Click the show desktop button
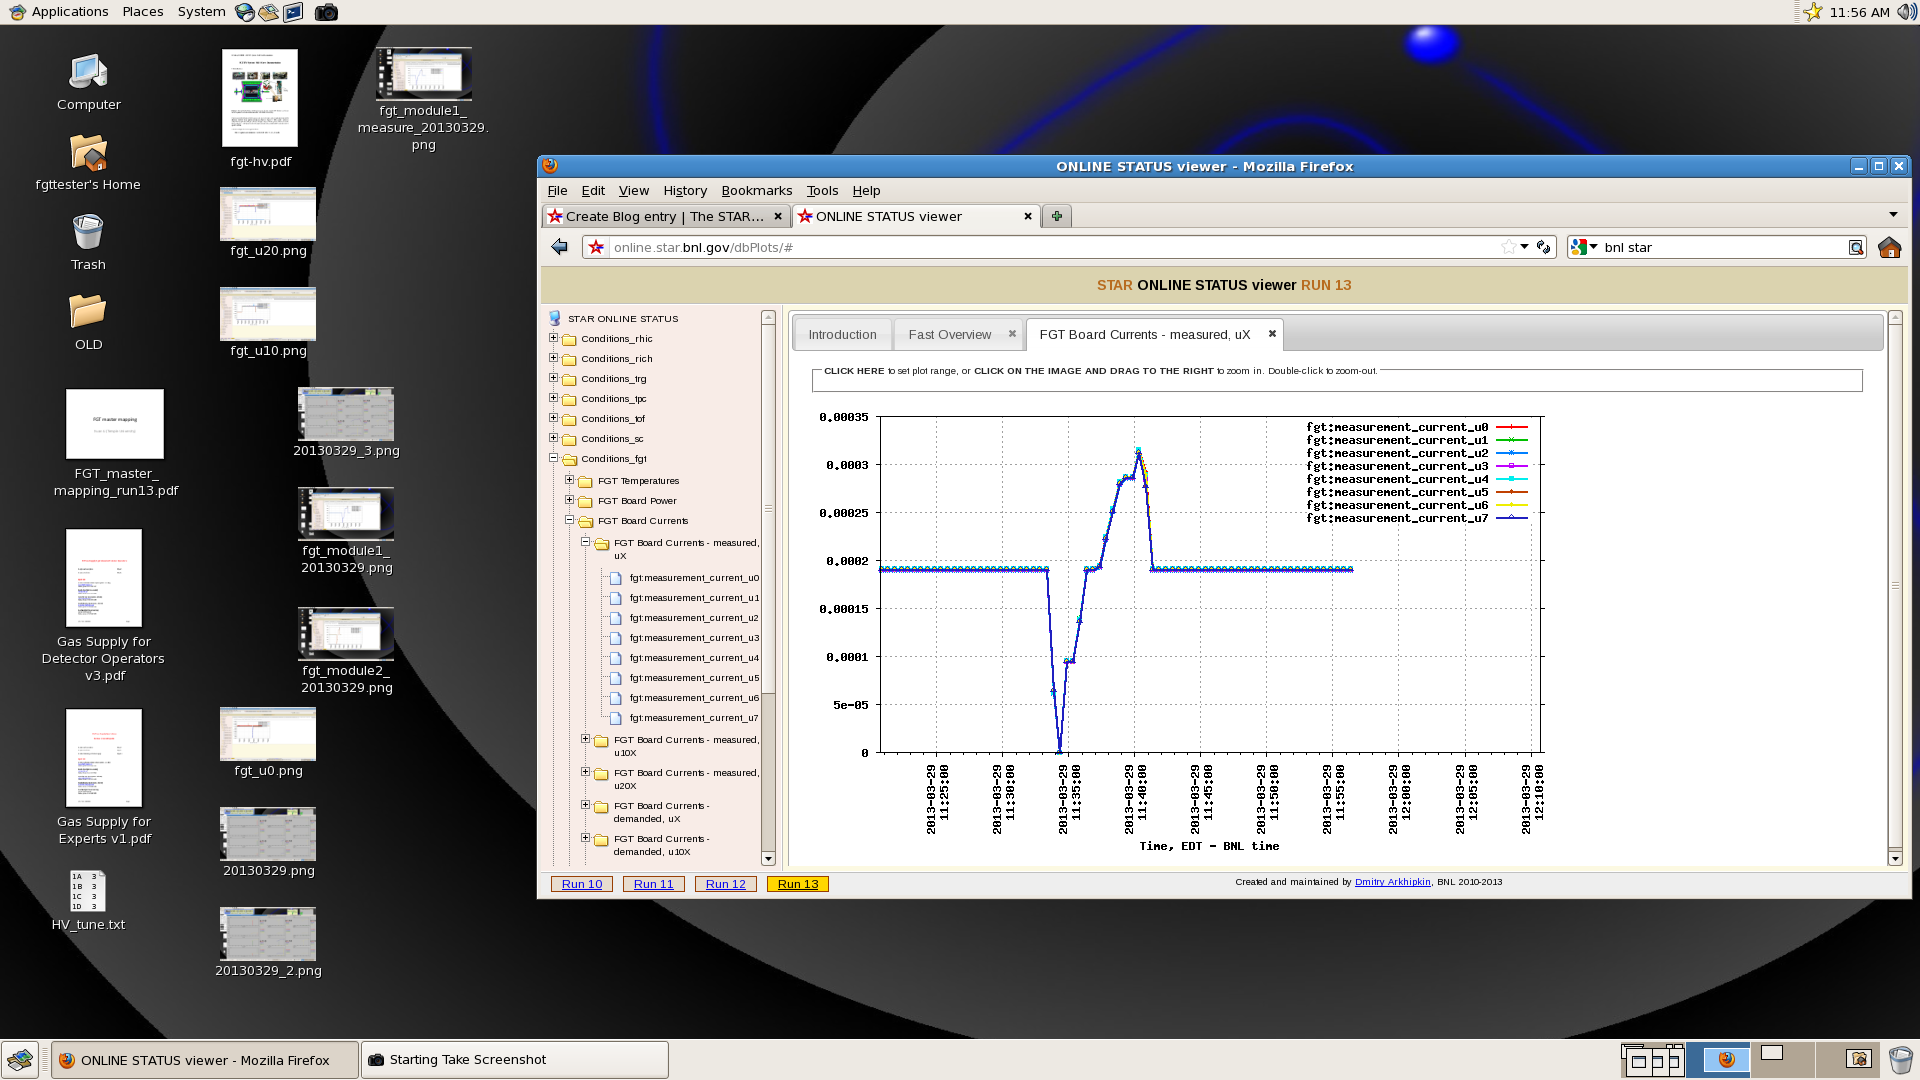 coord(20,1060)
